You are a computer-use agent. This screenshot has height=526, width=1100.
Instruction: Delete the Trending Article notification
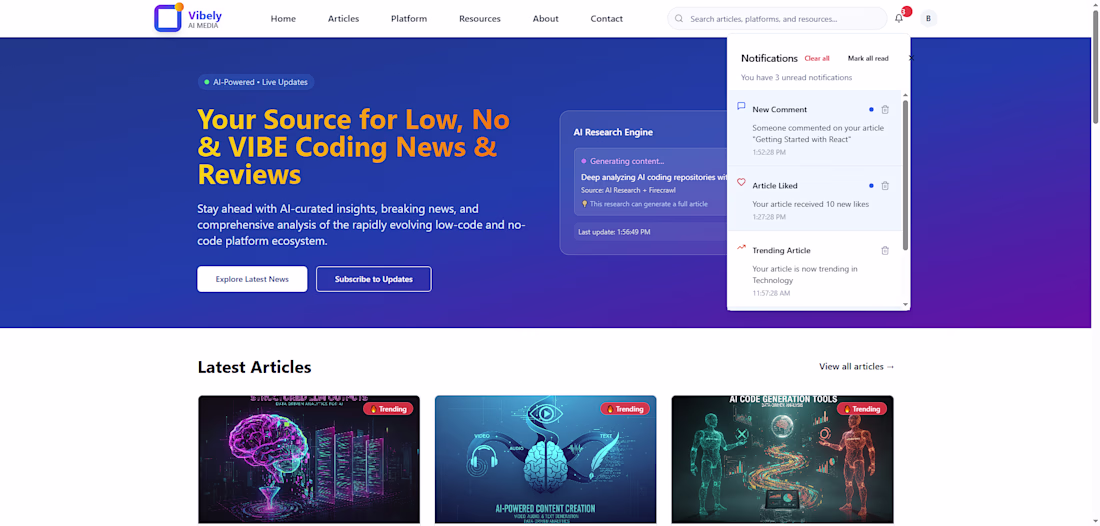(885, 250)
